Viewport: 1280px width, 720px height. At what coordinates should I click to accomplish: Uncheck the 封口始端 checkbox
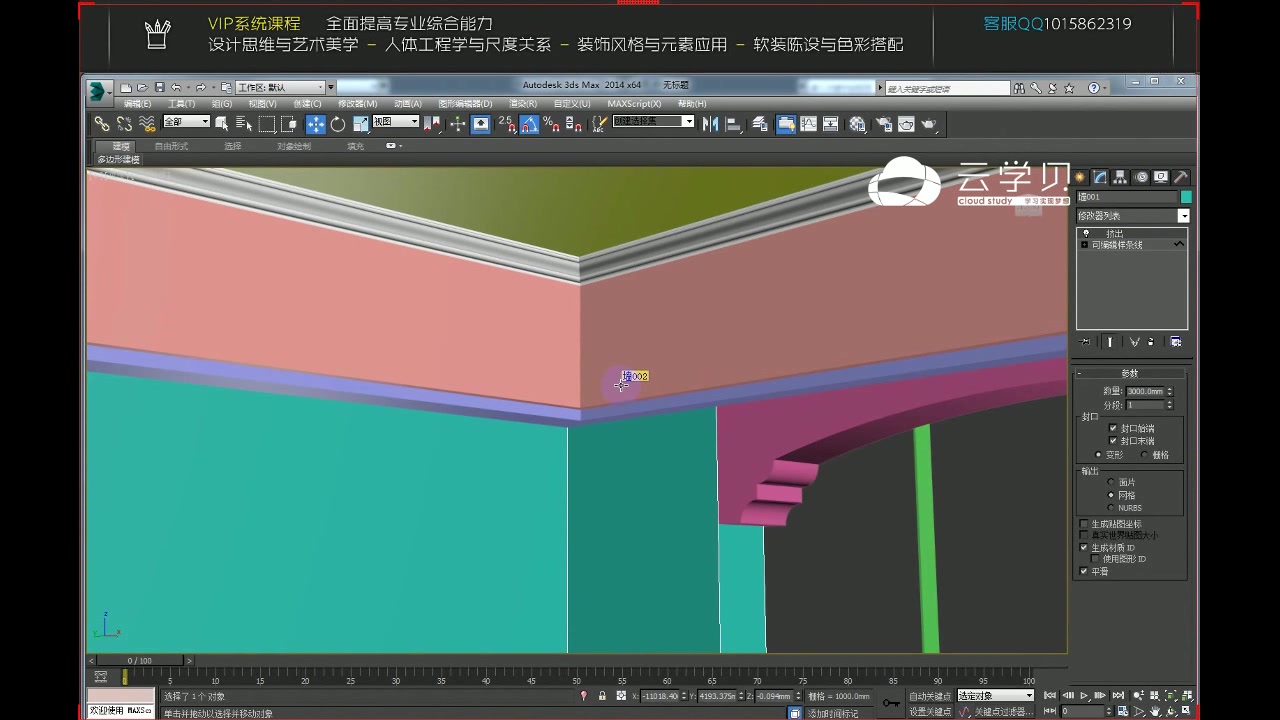pos(1112,428)
